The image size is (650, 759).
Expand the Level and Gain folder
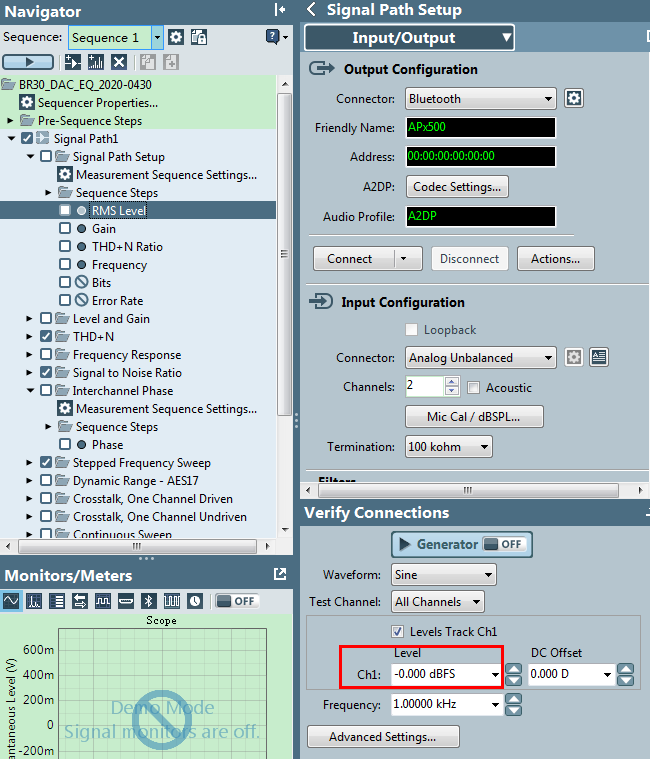click(x=29, y=319)
